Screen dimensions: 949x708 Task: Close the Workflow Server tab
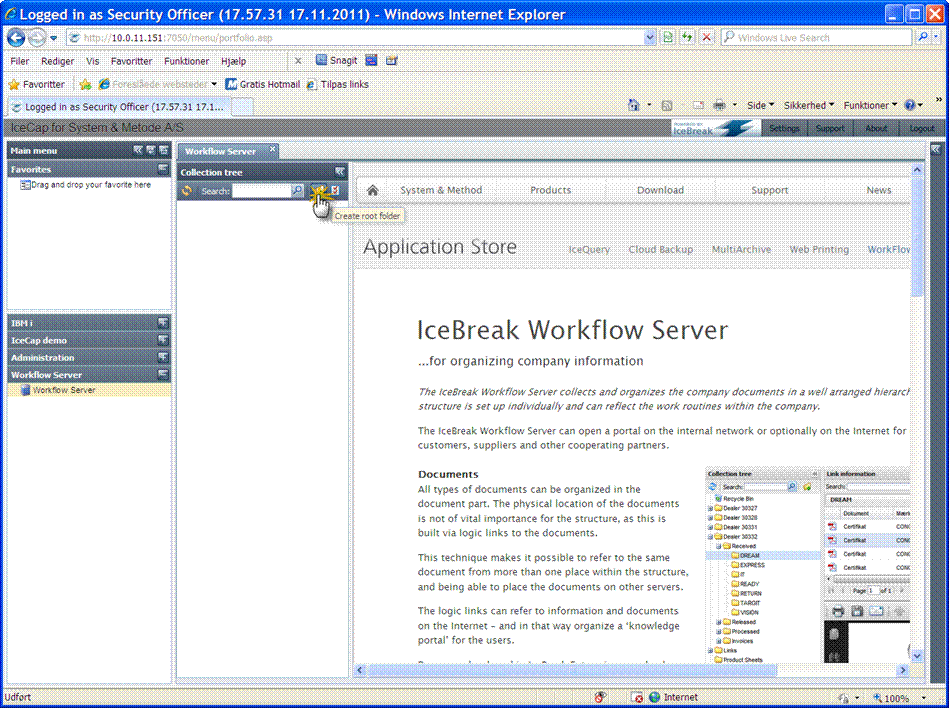point(272,148)
